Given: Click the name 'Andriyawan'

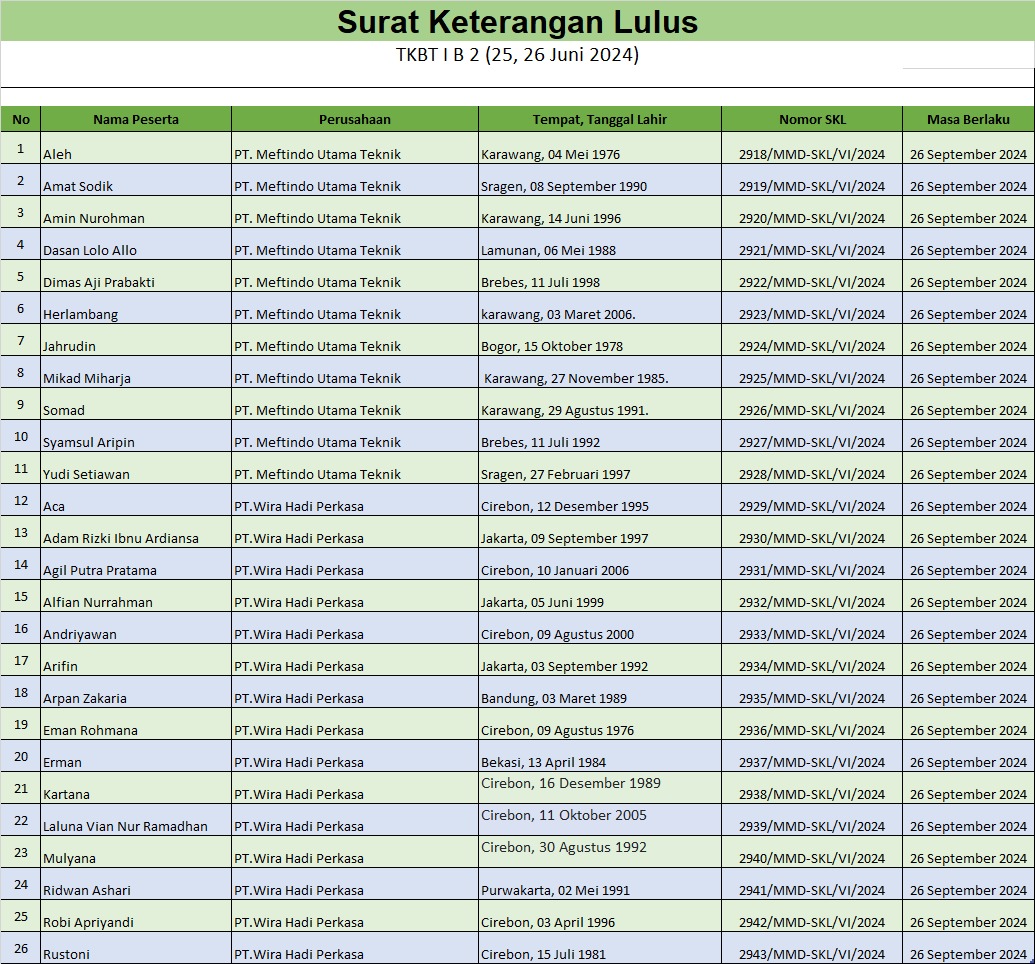Looking at the screenshot, I should click(x=80, y=635).
